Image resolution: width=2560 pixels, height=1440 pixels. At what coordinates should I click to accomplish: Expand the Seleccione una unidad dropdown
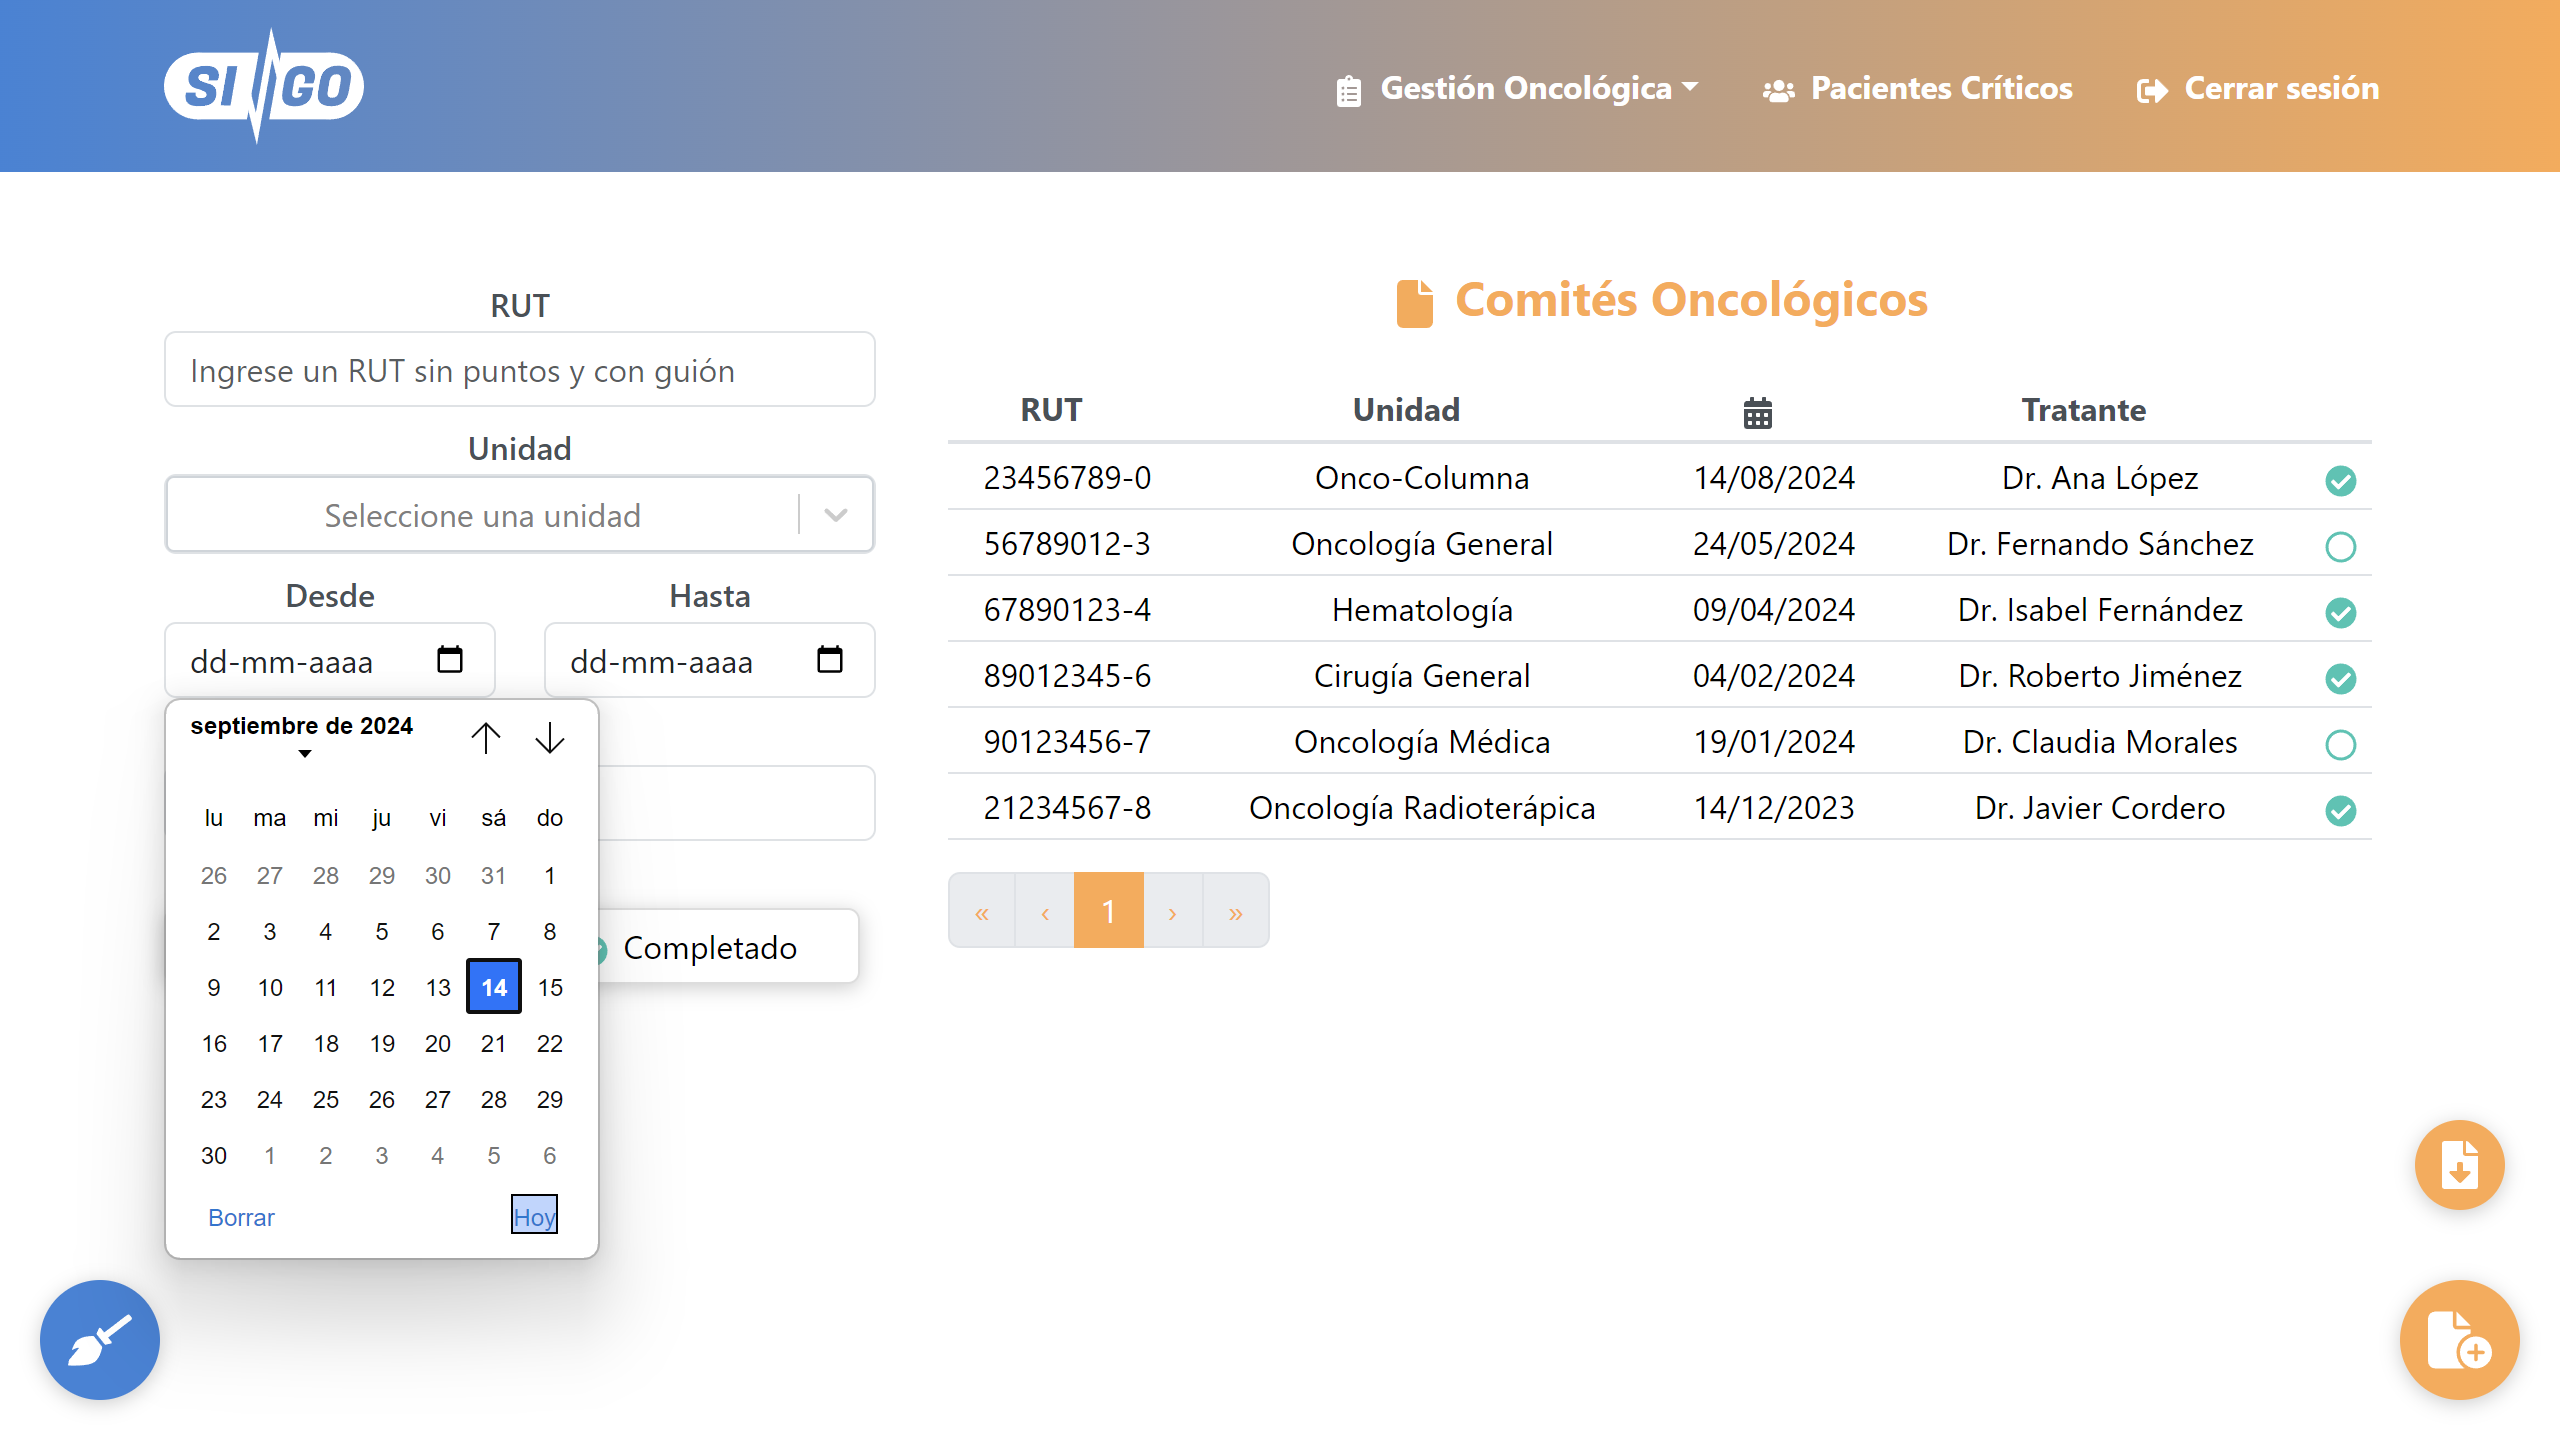pyautogui.click(x=520, y=515)
